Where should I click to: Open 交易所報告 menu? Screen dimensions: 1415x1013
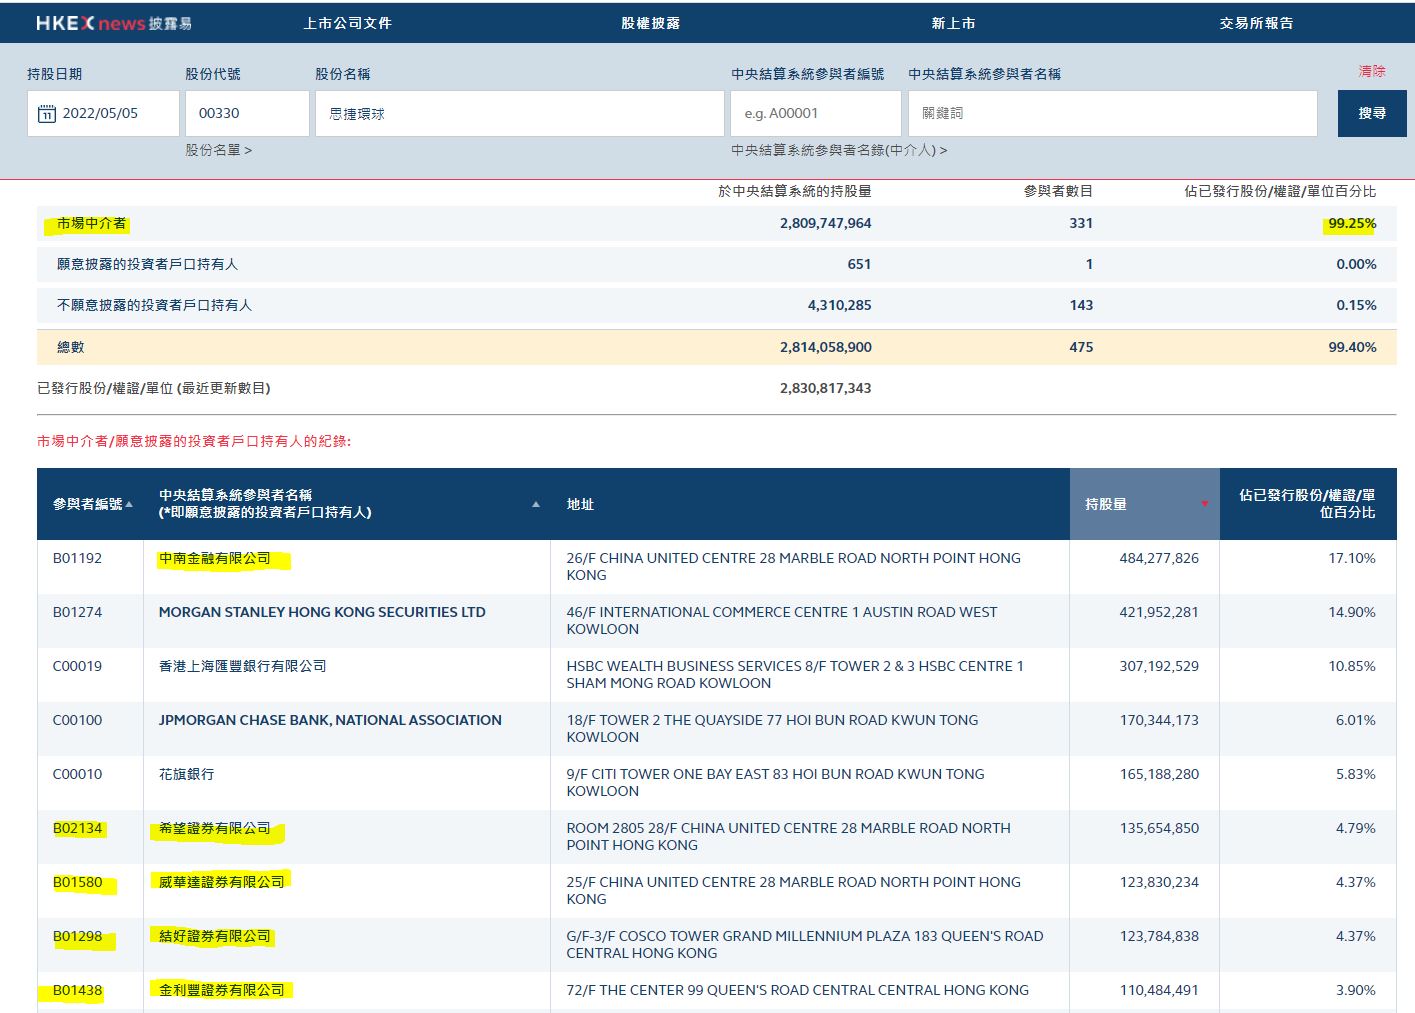click(1256, 23)
